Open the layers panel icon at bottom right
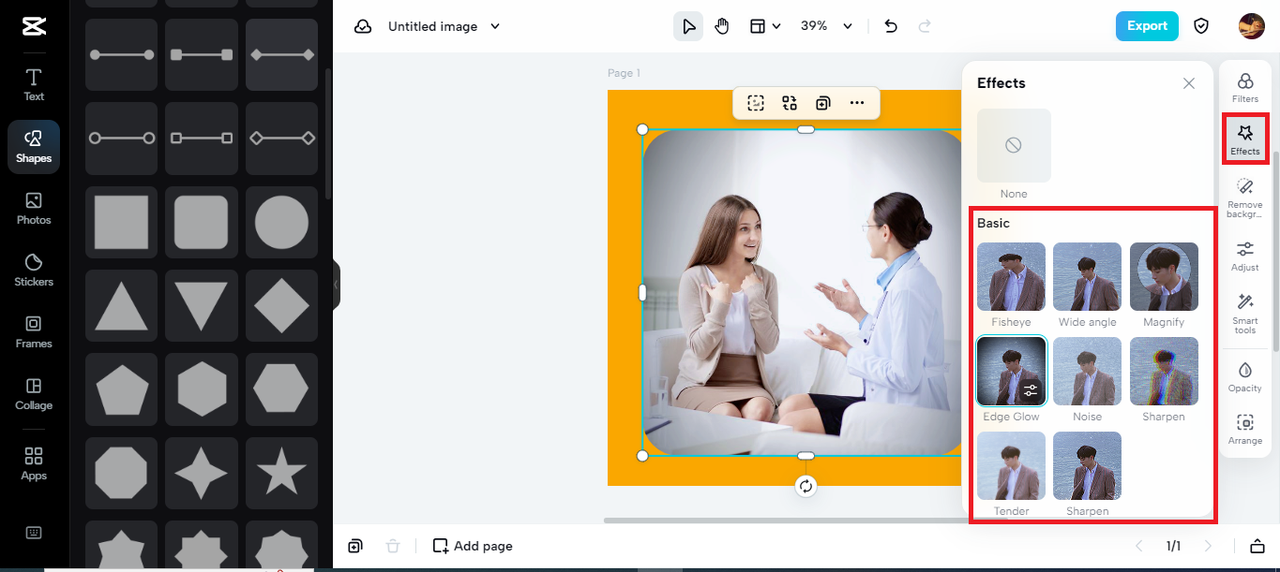This screenshot has height=572, width=1280. (x=1257, y=546)
